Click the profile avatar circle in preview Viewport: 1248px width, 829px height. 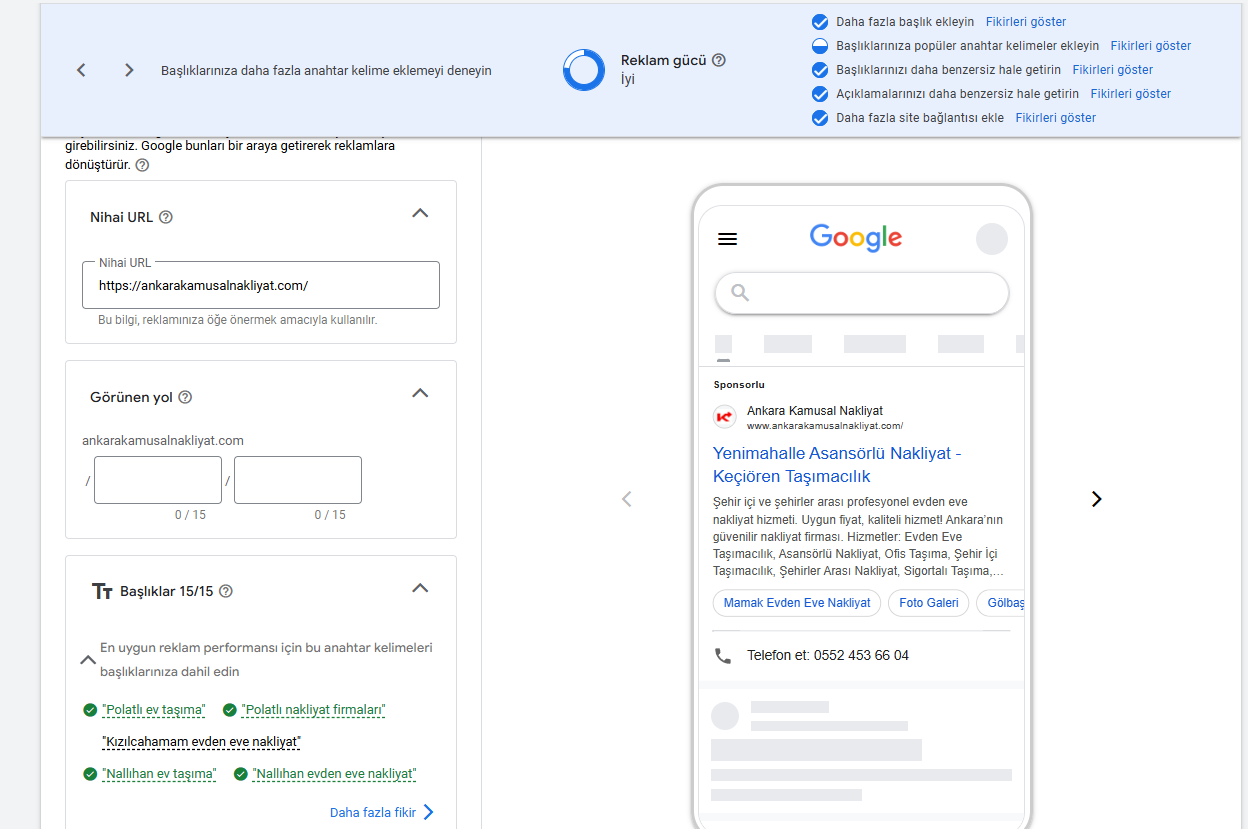[x=992, y=239]
